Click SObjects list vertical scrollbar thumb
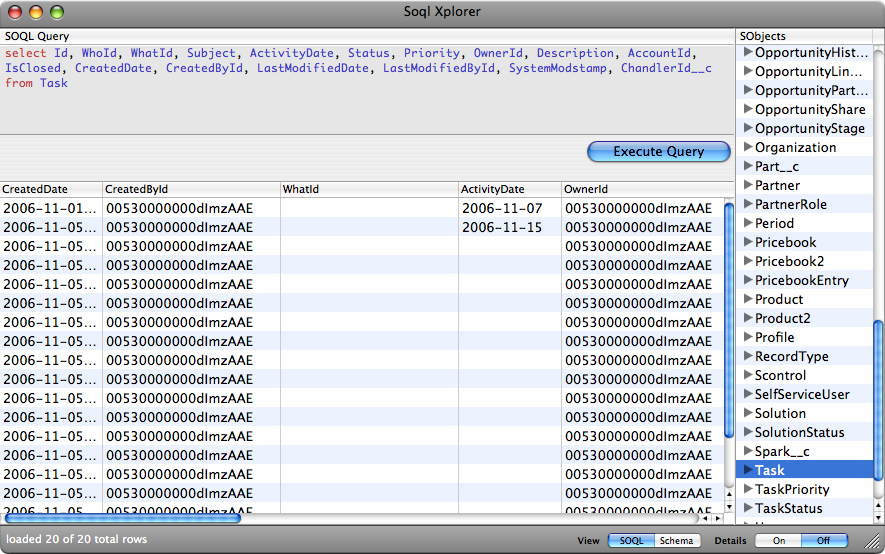This screenshot has width=885, height=554. [878, 400]
